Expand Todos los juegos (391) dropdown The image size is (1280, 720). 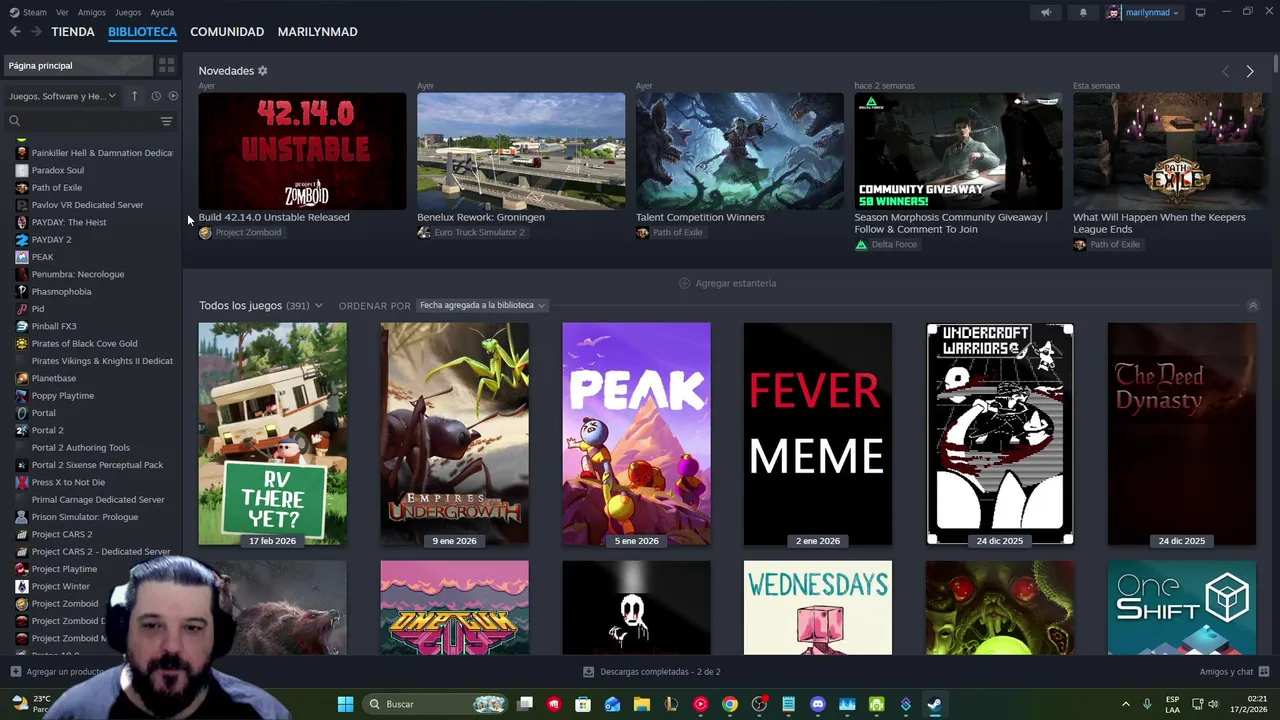tap(261, 305)
